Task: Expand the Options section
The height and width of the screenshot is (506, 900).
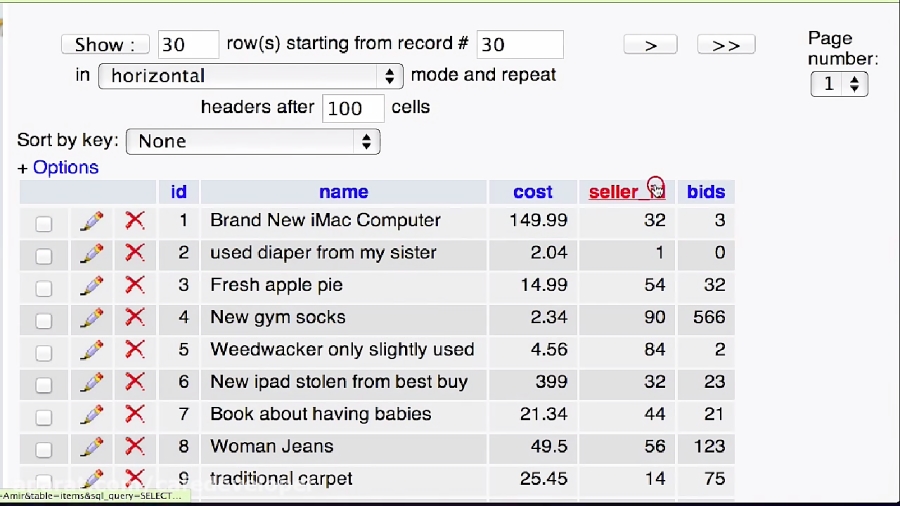Action: (58, 168)
